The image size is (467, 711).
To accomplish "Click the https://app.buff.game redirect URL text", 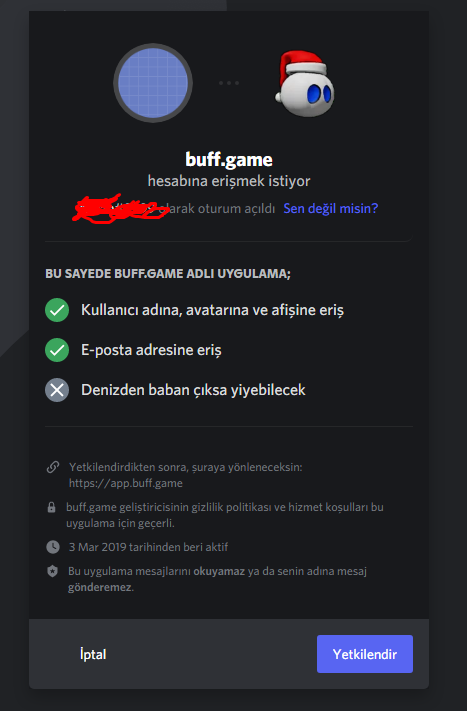I will pos(126,483).
